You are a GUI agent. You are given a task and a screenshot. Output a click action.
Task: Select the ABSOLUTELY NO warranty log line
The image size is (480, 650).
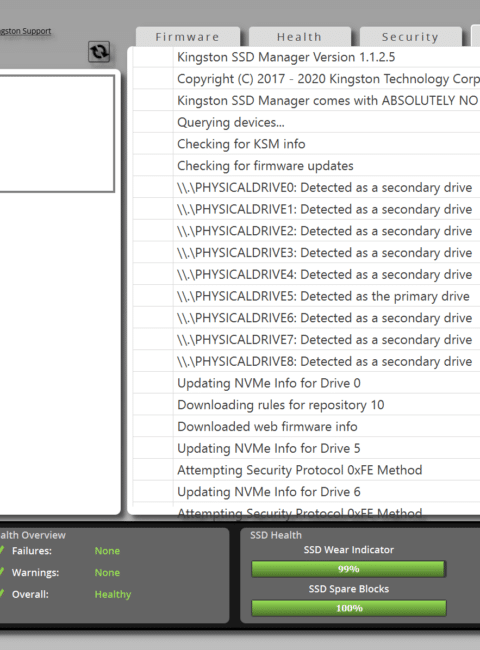pos(306,100)
